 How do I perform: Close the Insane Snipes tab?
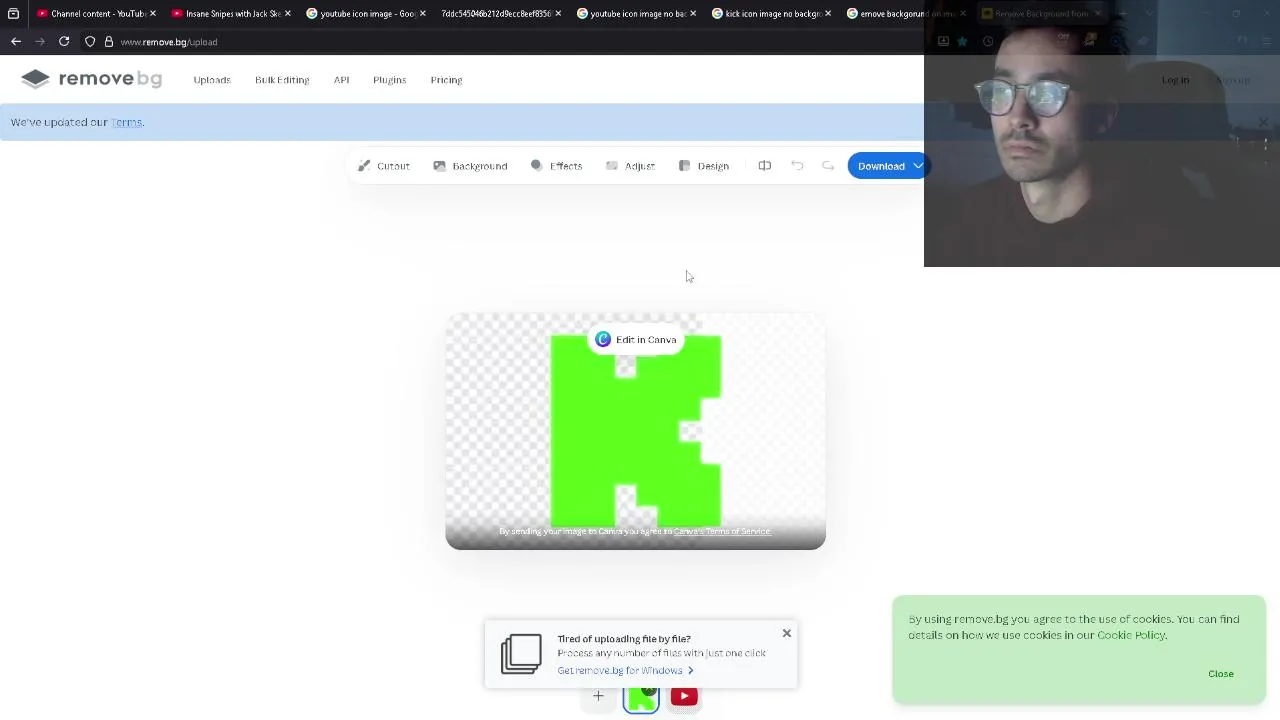288,14
